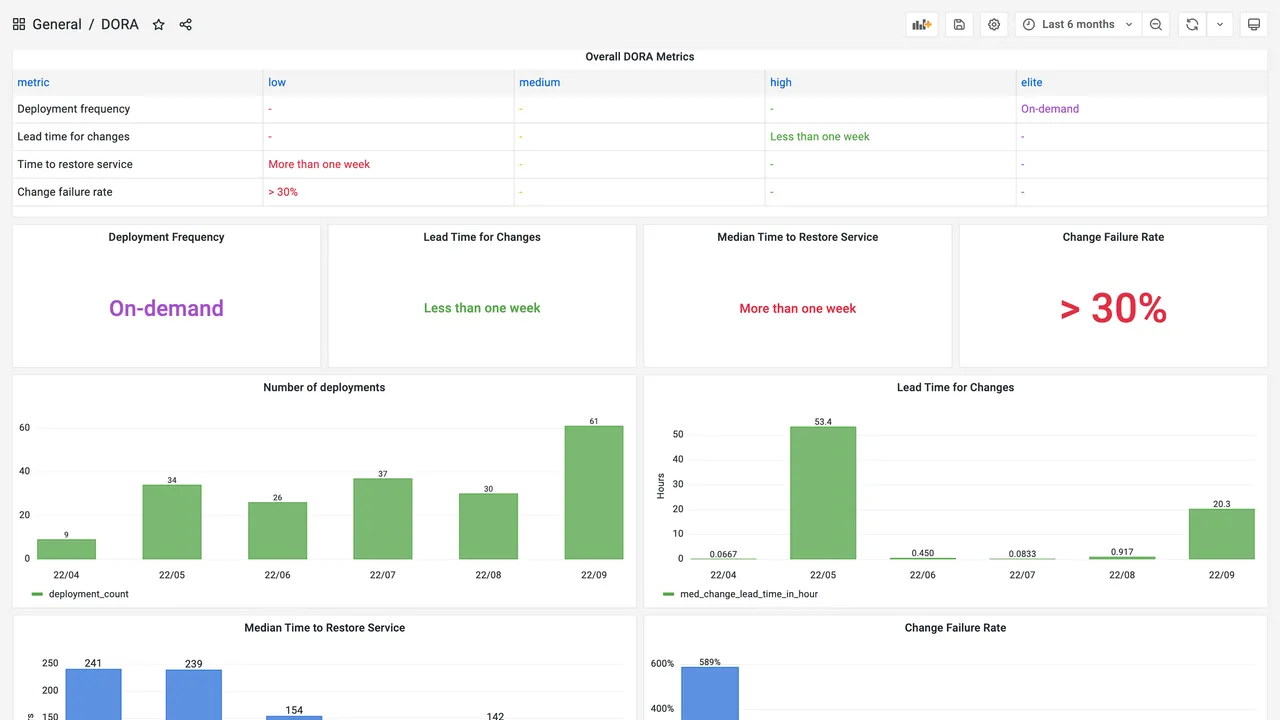Share the dashboard using the share icon
The width and height of the screenshot is (1280, 720).
(x=185, y=24)
